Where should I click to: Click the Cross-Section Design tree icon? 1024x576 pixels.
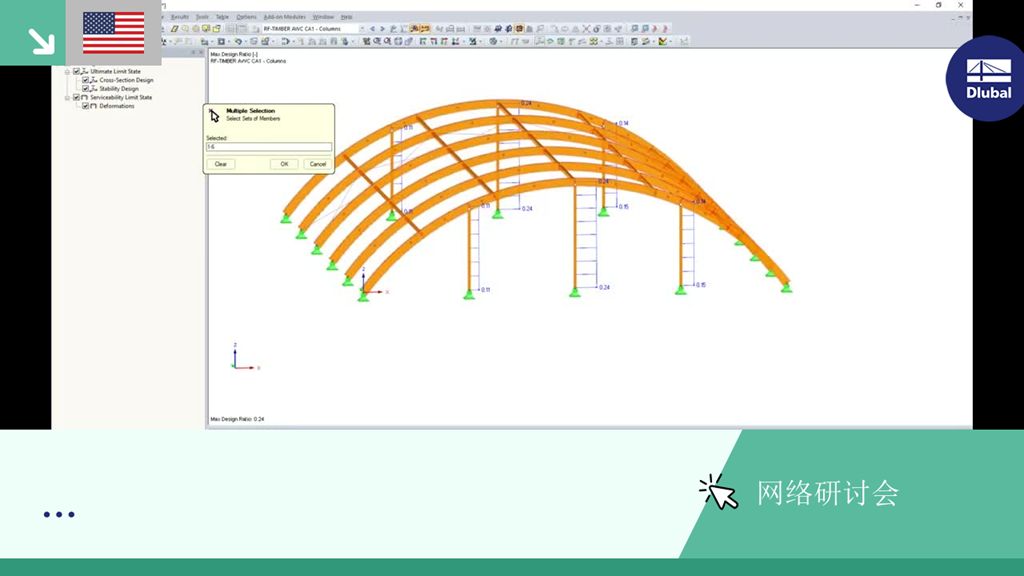click(x=94, y=80)
